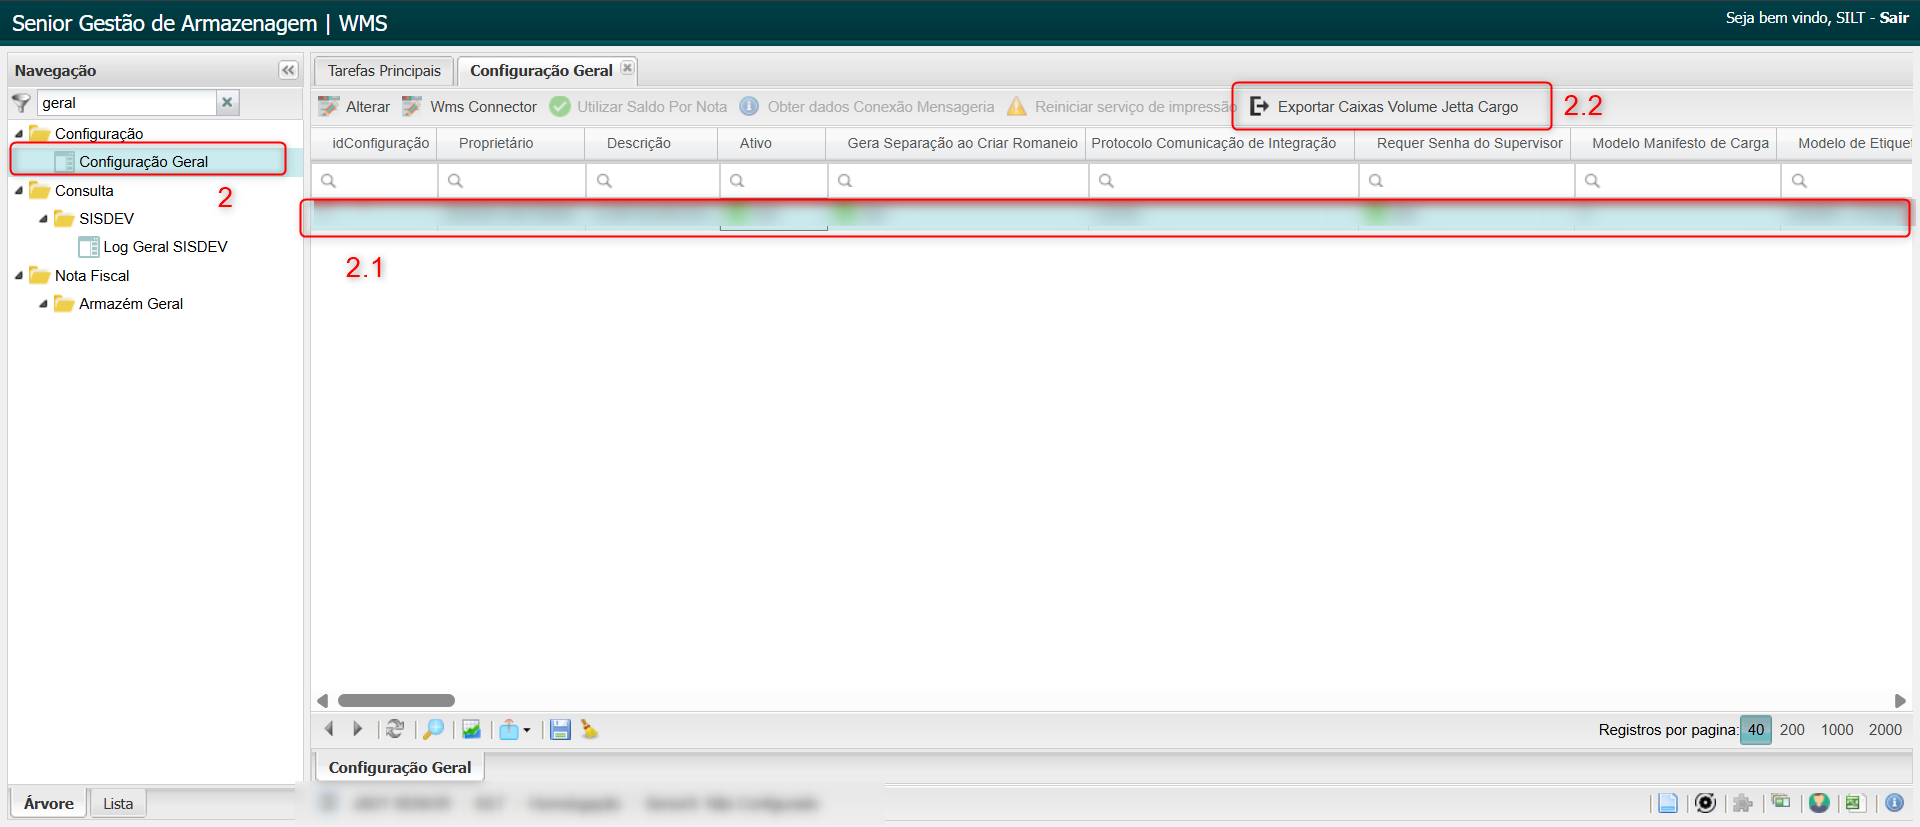1920x827 pixels.
Task: Open the export dropdown arrow
Action: point(527,730)
